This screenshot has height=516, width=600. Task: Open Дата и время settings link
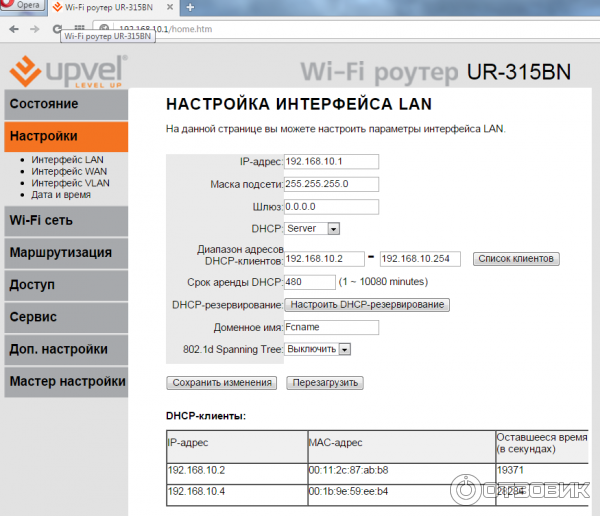tap(61, 194)
